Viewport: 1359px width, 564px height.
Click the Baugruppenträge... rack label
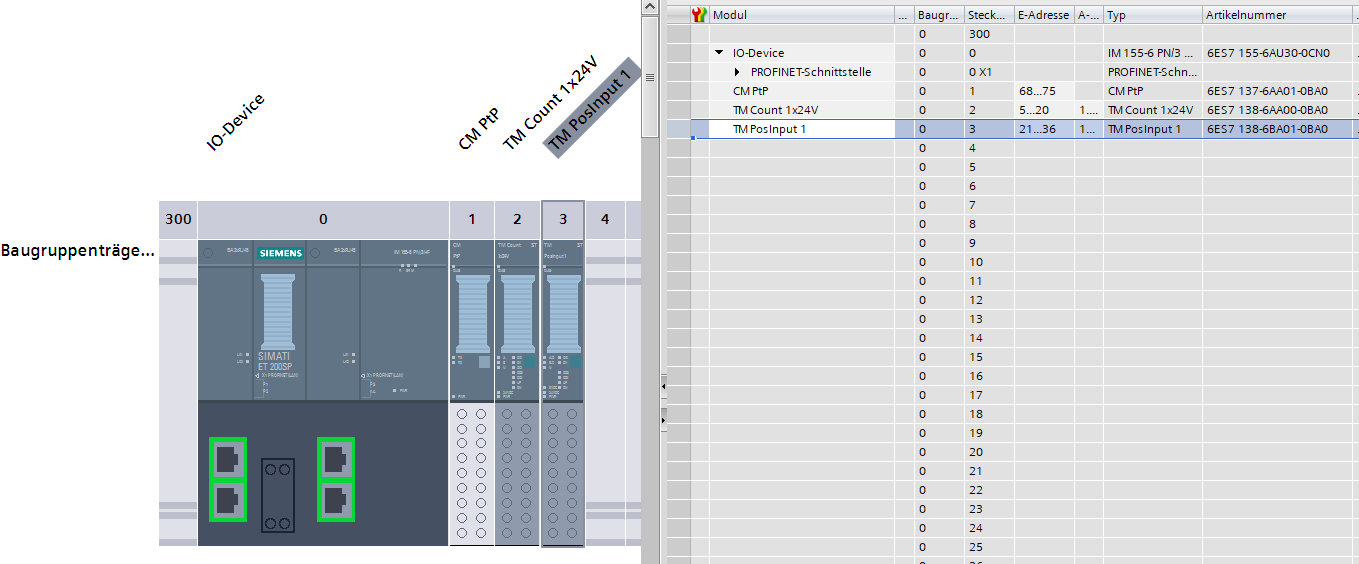coord(77,250)
